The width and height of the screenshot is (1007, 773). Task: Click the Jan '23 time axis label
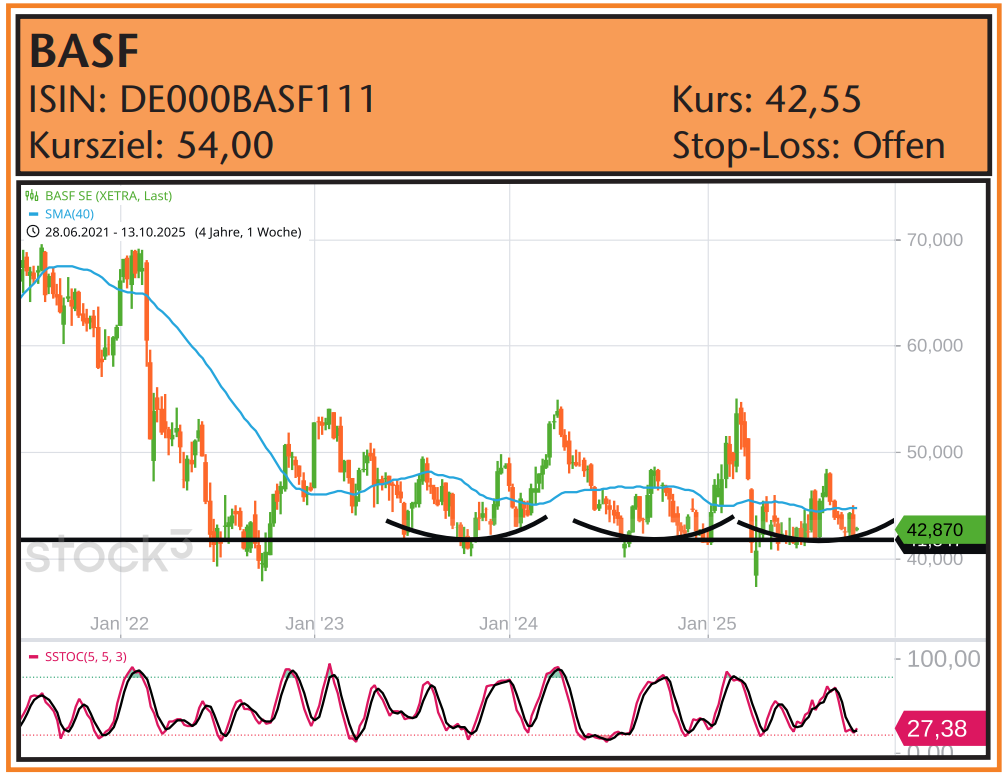point(314,624)
